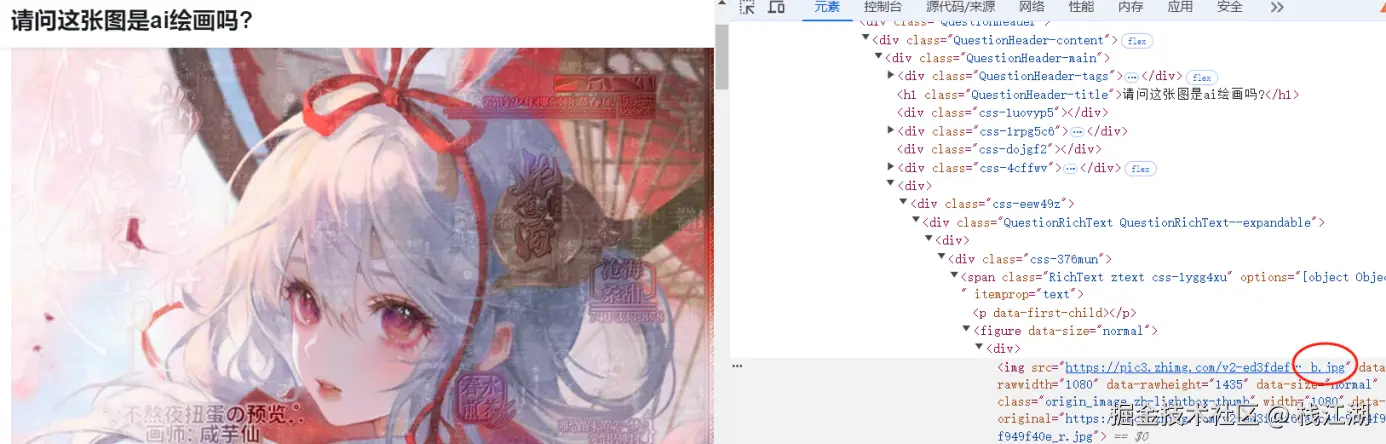Open the 元素 tab
Screen dimensions: 1386x444
pos(827,7)
